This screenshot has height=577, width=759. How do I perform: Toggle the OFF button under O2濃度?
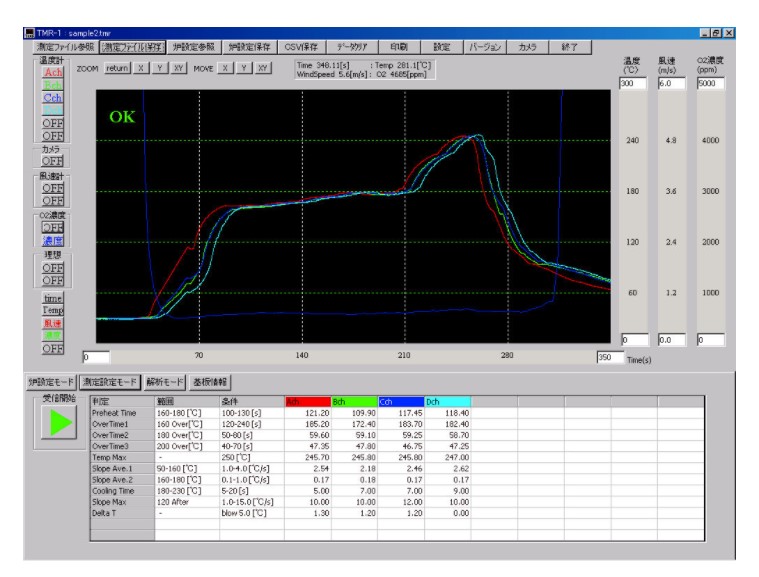[x=52, y=228]
